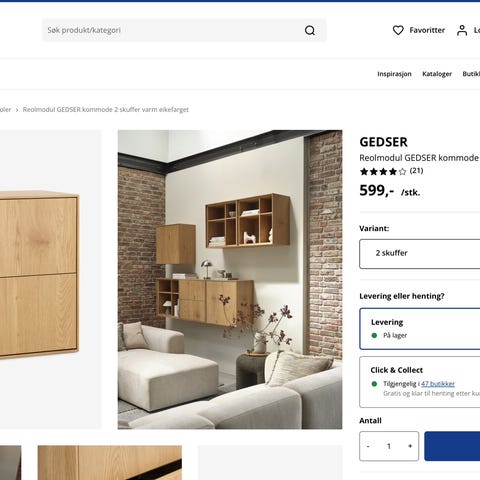
Task: Click the quantity number field
Action: coord(389,446)
